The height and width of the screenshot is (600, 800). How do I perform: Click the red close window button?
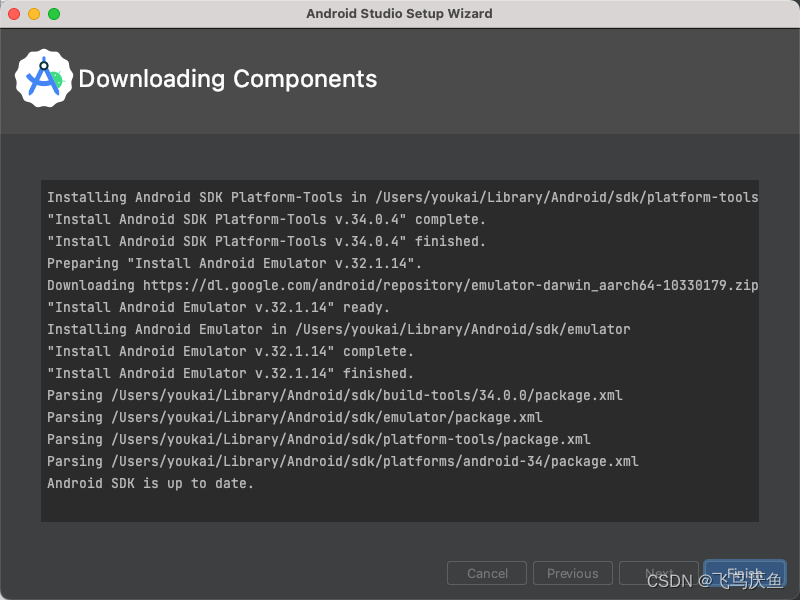click(x=14, y=14)
